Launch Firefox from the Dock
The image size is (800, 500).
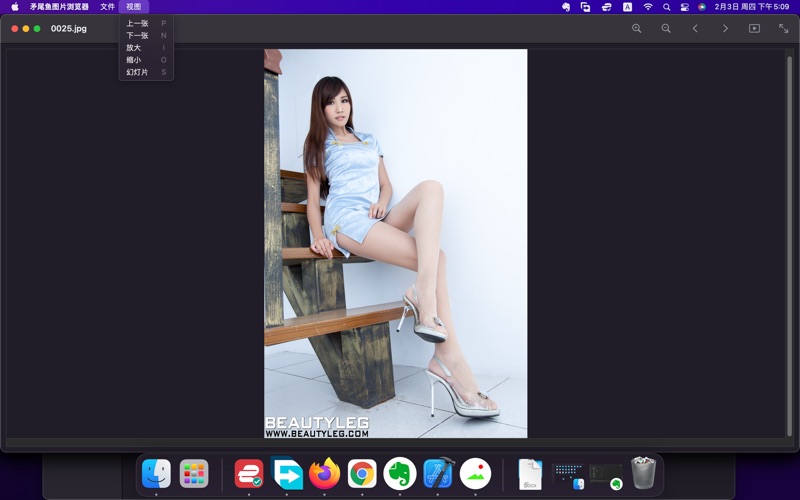pos(324,473)
